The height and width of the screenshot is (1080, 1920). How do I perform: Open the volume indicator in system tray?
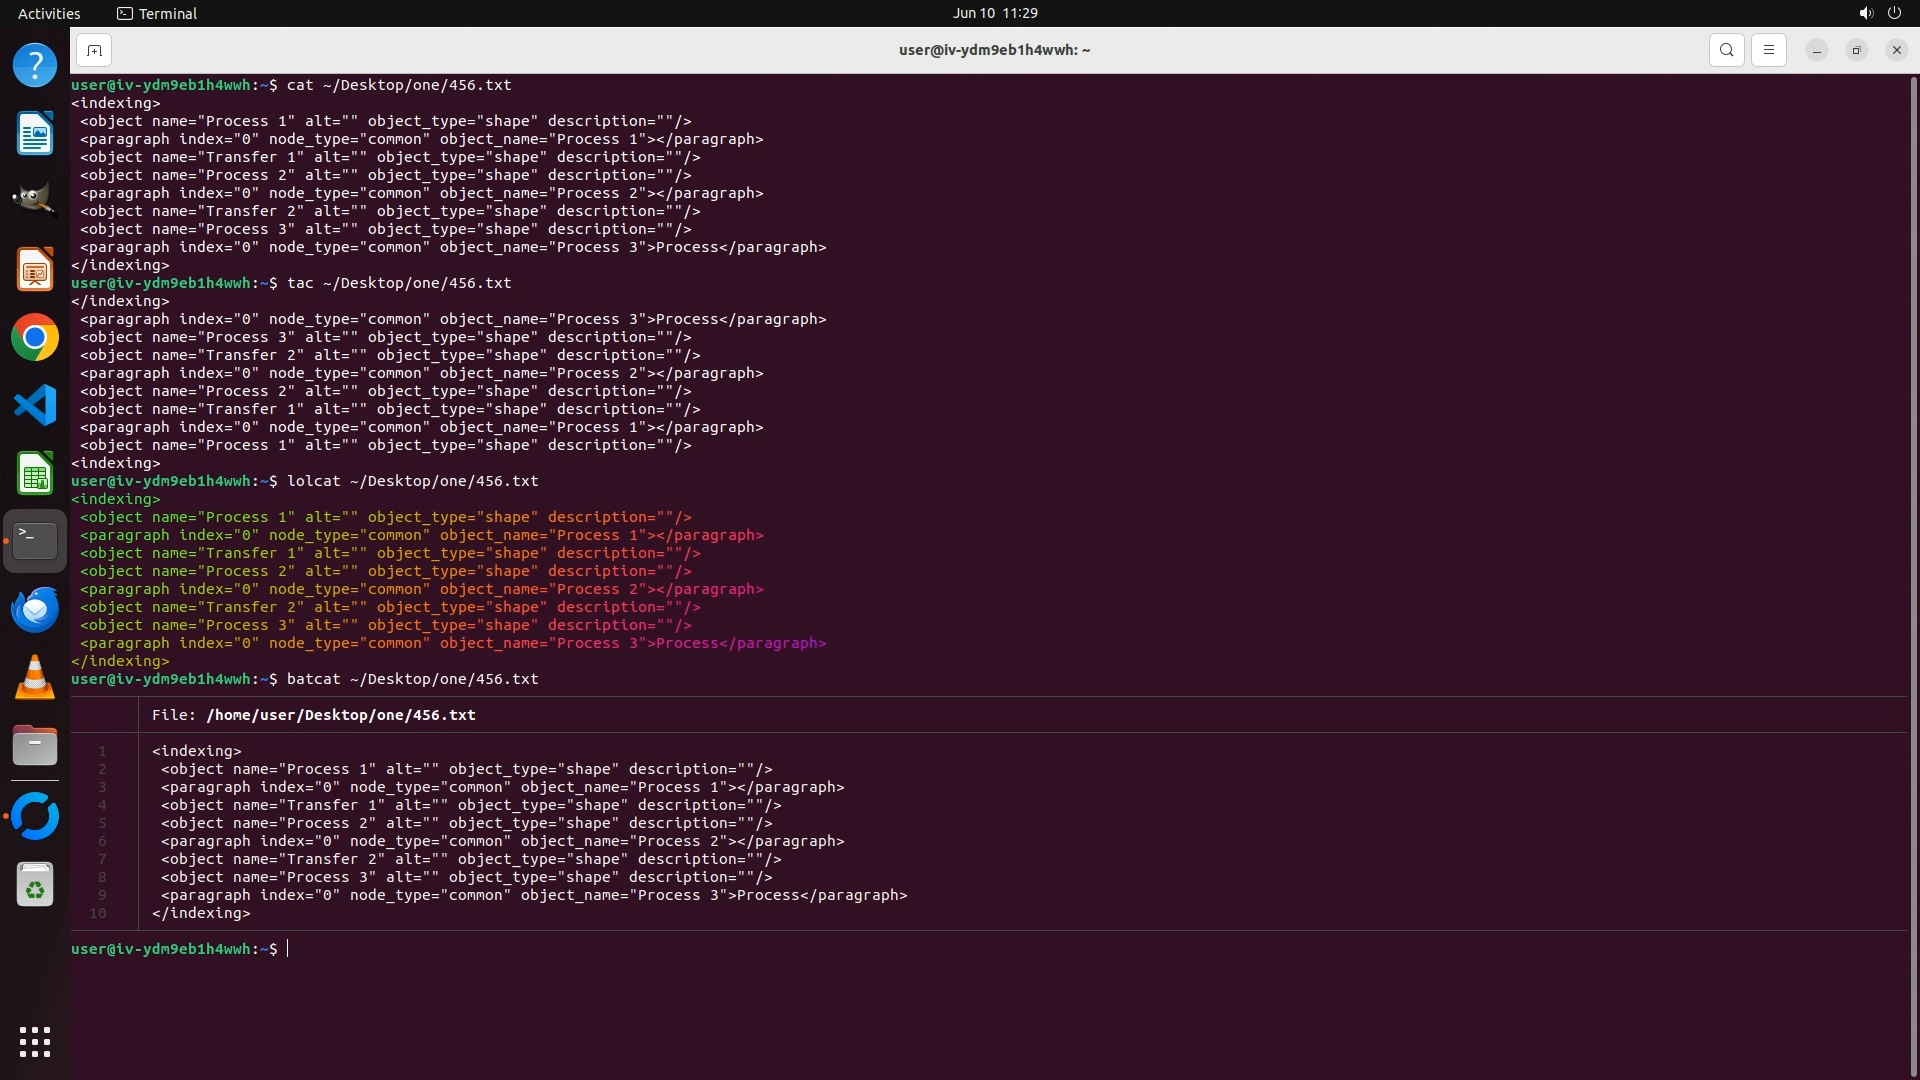pos(1865,13)
